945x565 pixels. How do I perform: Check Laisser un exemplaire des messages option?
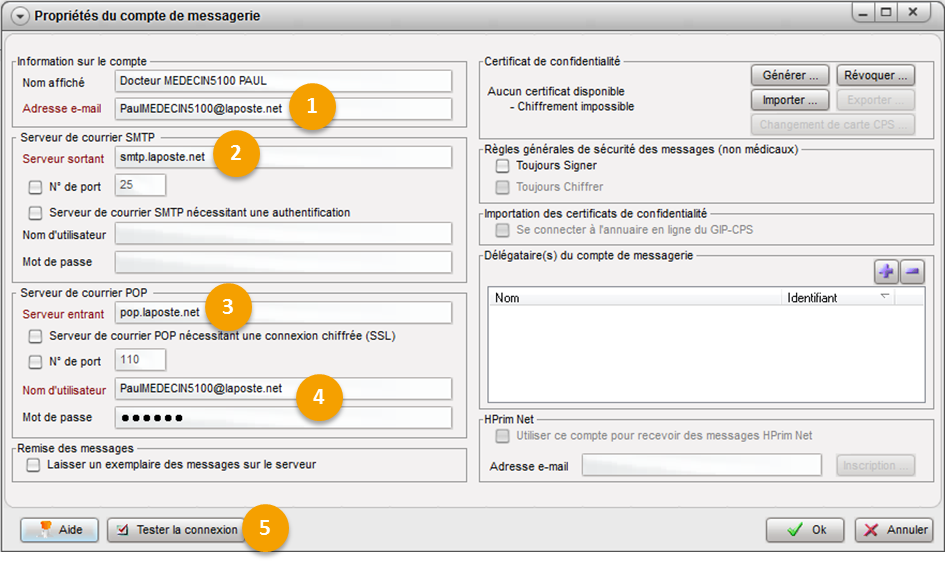point(34,465)
